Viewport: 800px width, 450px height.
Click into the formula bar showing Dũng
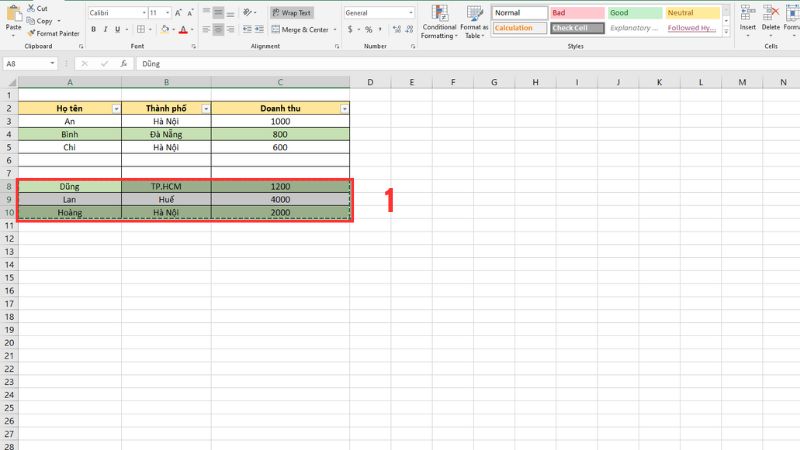tap(467, 64)
